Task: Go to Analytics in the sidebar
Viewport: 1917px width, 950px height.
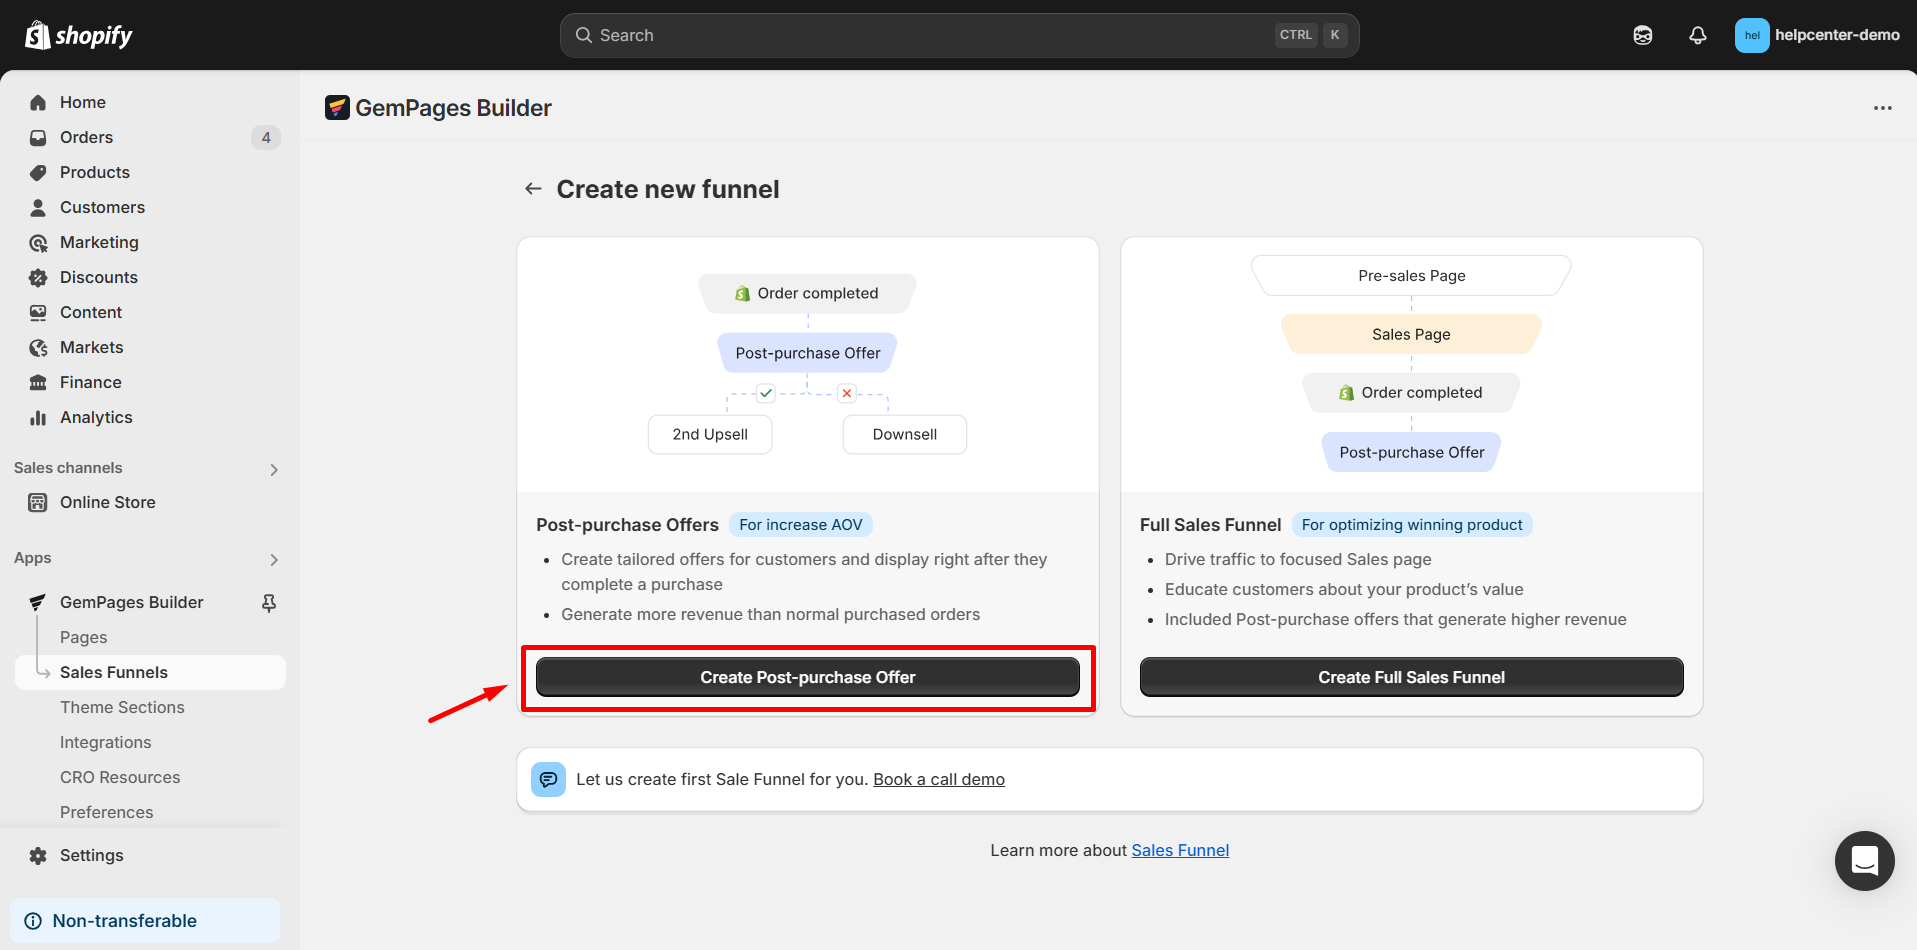Action: click(x=96, y=417)
